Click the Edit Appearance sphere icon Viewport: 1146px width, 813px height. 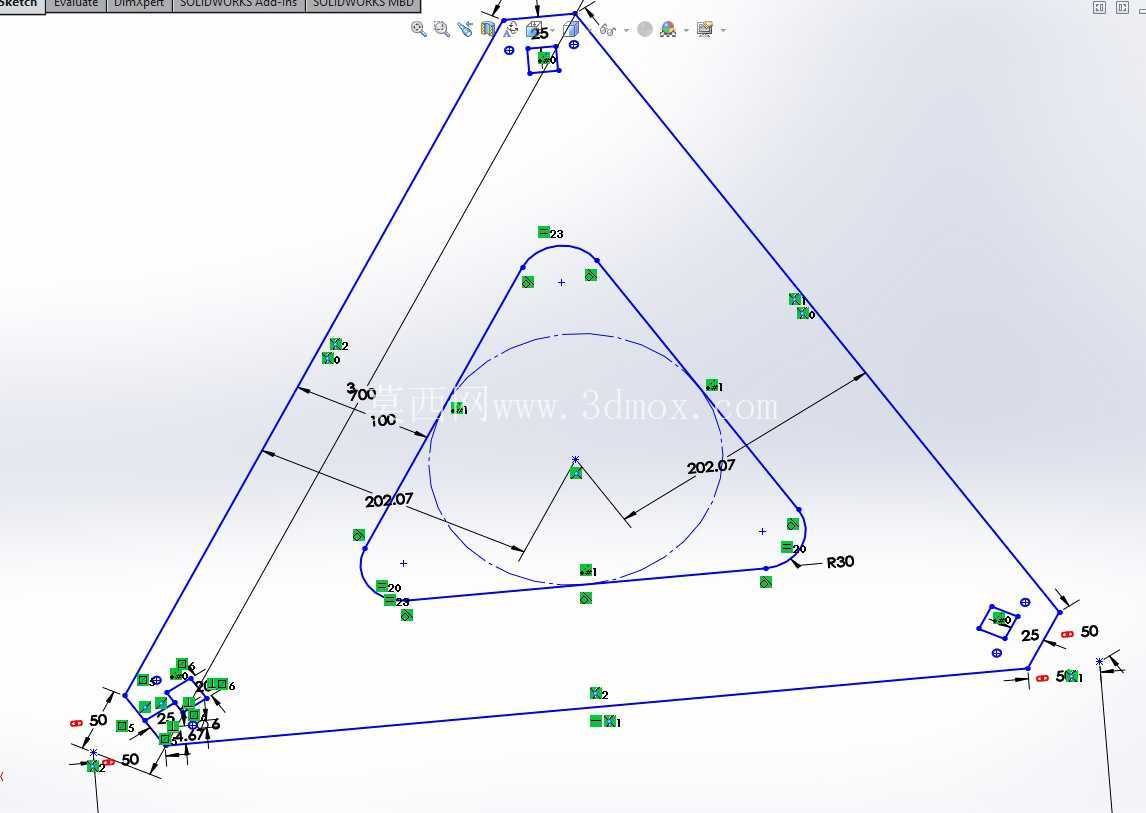[645, 29]
